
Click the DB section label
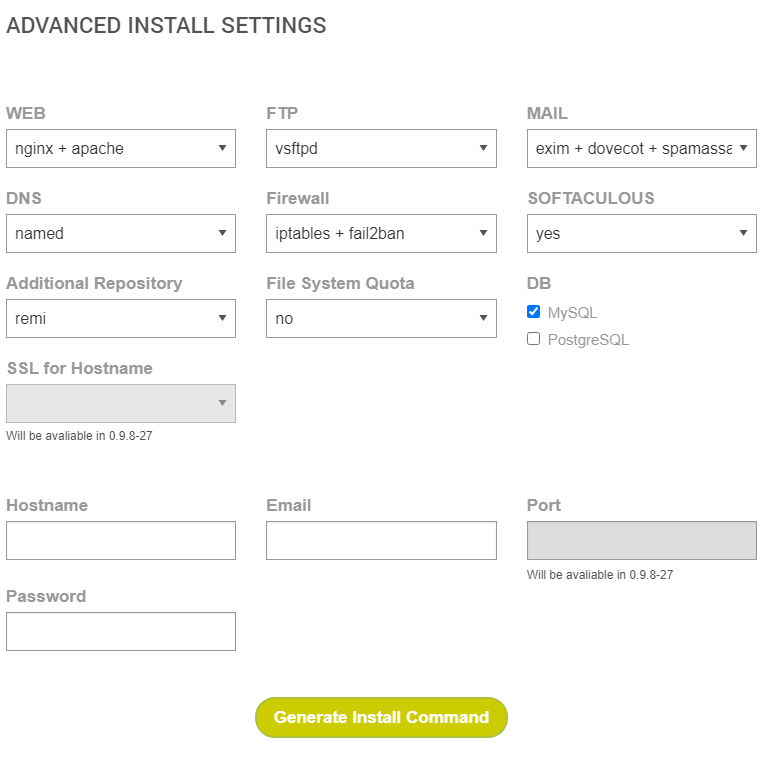click(x=539, y=283)
